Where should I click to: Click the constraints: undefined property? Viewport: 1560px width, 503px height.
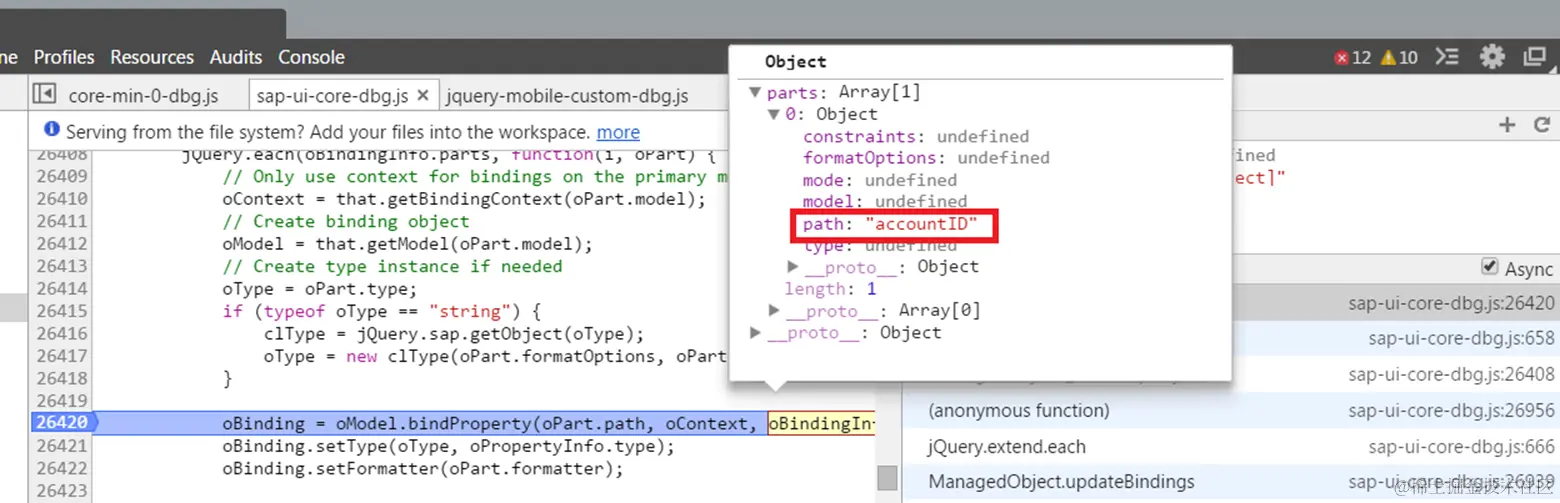915,136
